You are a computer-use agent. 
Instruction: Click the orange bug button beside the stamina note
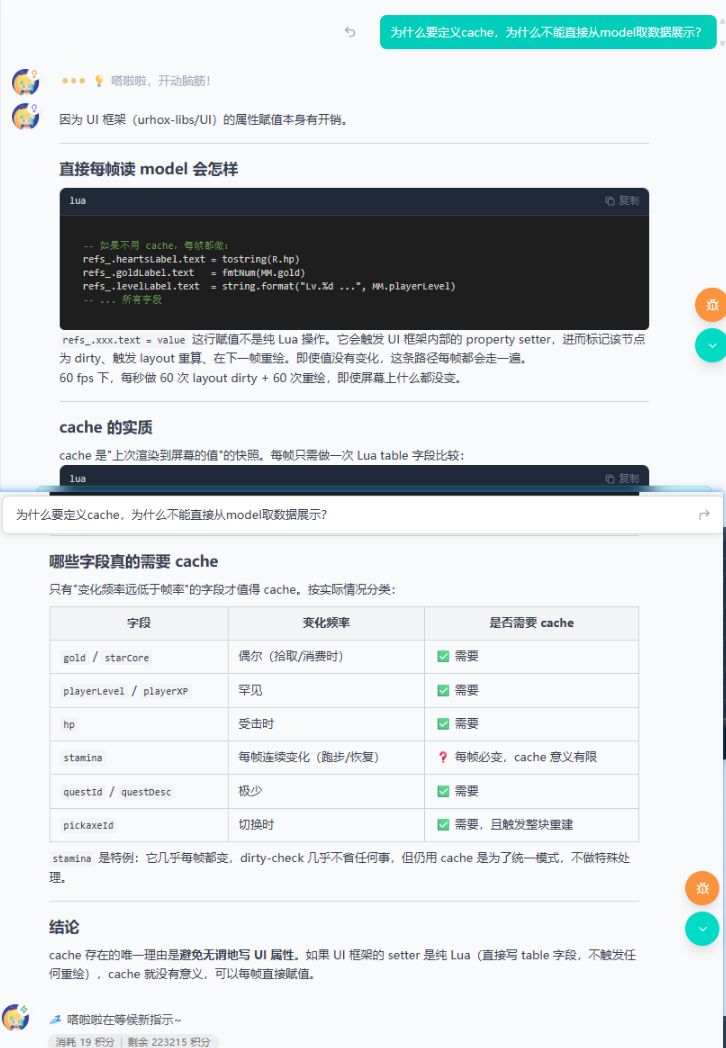click(702, 888)
